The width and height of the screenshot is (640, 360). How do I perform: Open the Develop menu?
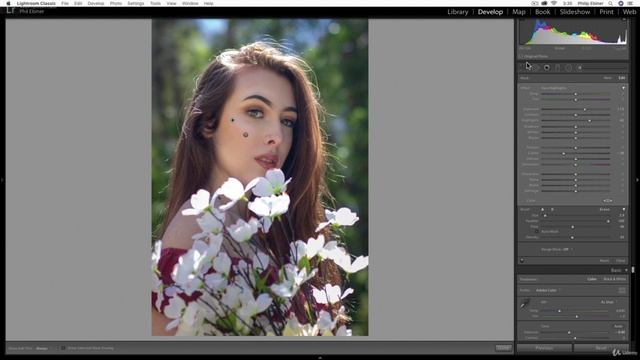tap(96, 3)
